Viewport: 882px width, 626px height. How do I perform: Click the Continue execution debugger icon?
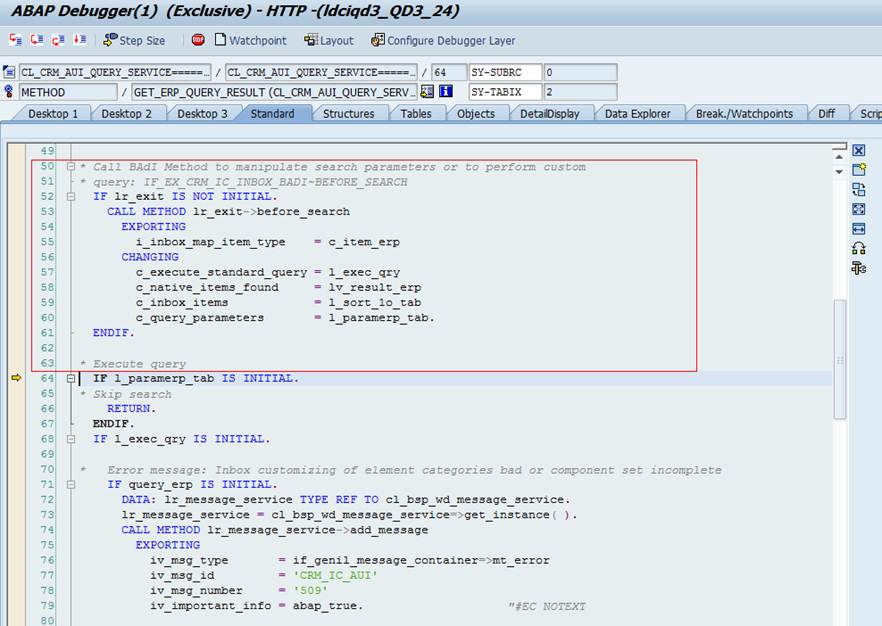(x=80, y=40)
